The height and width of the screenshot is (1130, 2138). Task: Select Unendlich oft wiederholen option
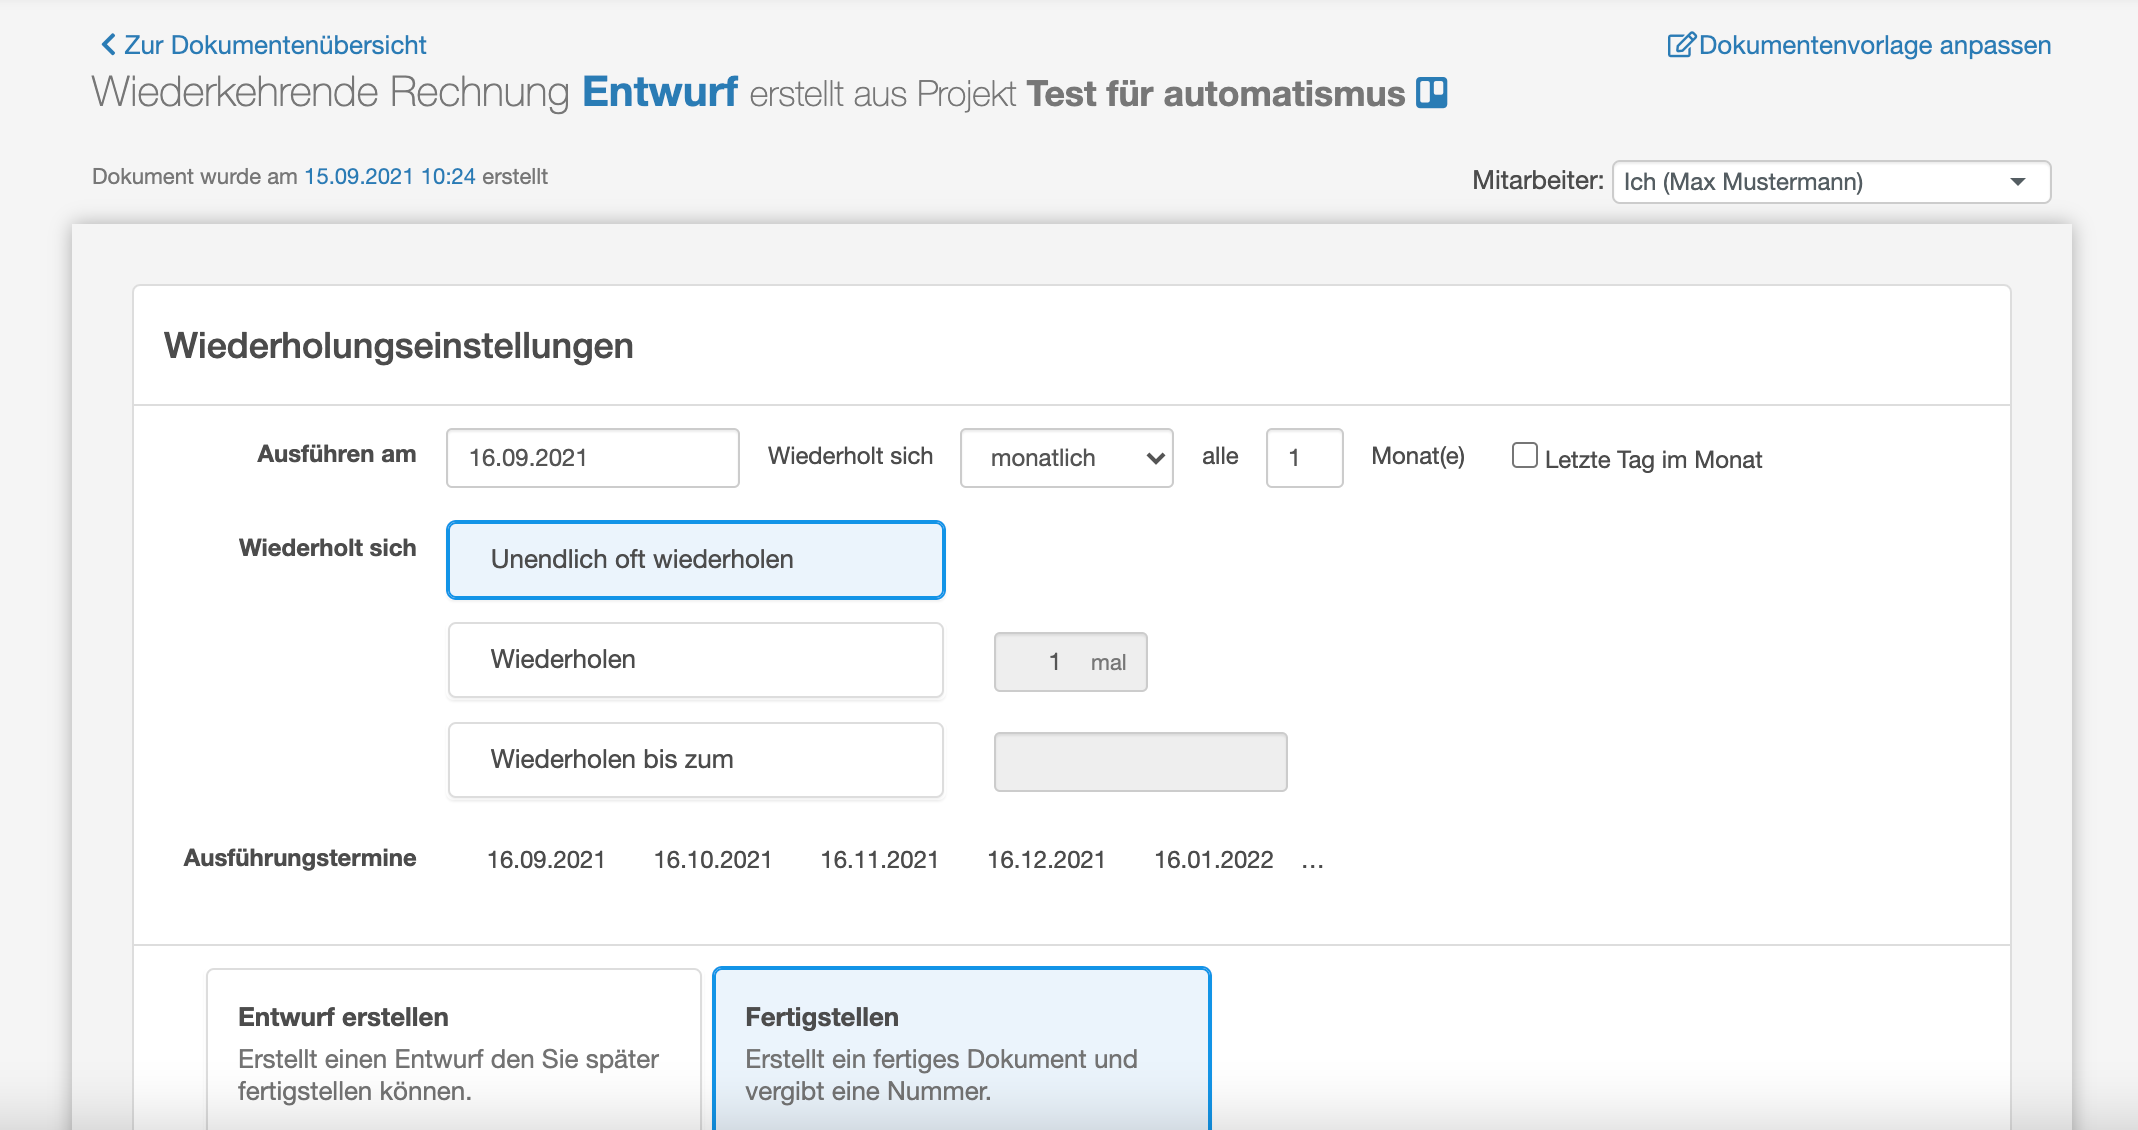(696, 560)
